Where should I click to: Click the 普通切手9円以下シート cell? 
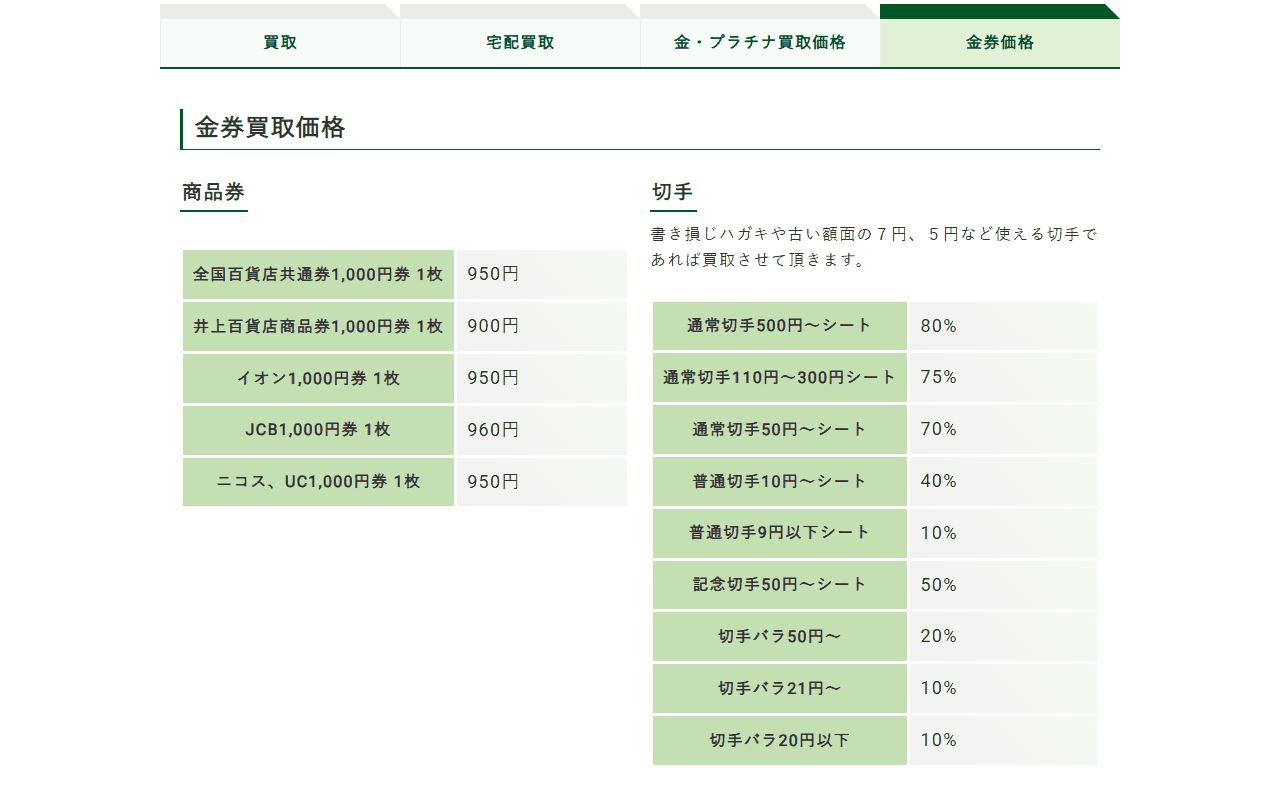coord(780,533)
